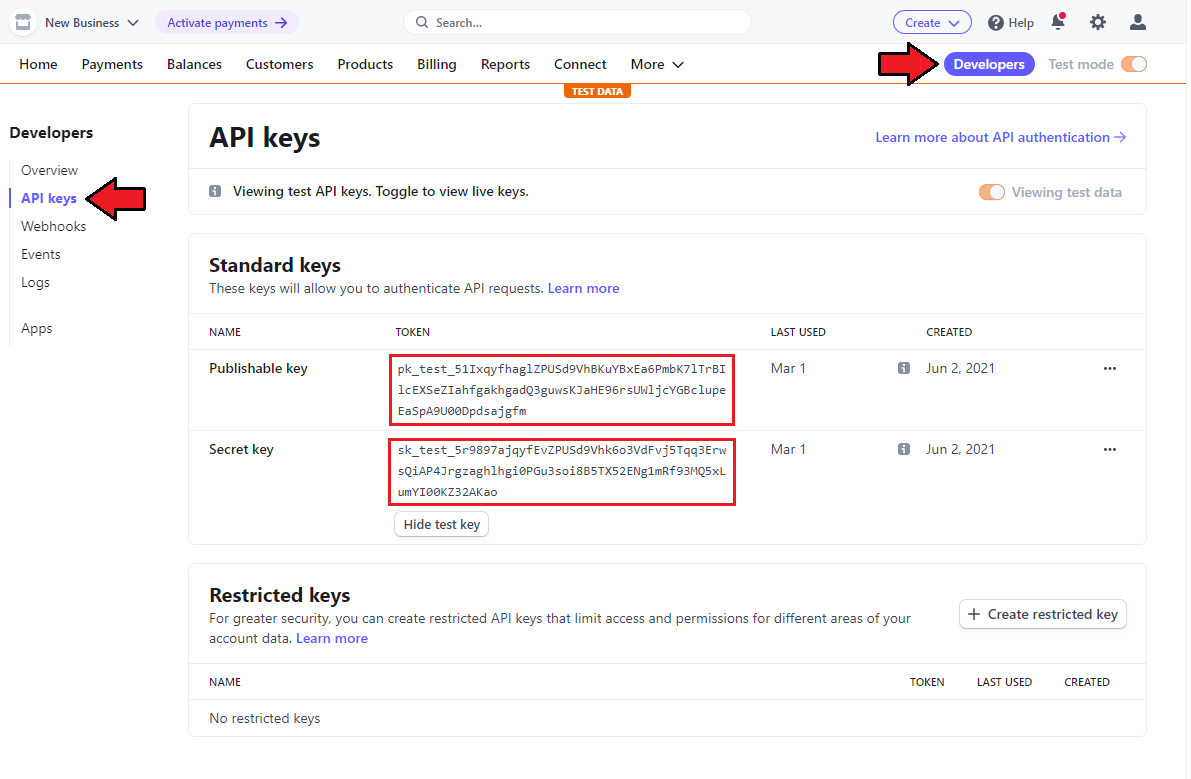Image resolution: width=1191 pixels, height=779 pixels.
Task: Open the Reports tab
Action: pos(507,65)
